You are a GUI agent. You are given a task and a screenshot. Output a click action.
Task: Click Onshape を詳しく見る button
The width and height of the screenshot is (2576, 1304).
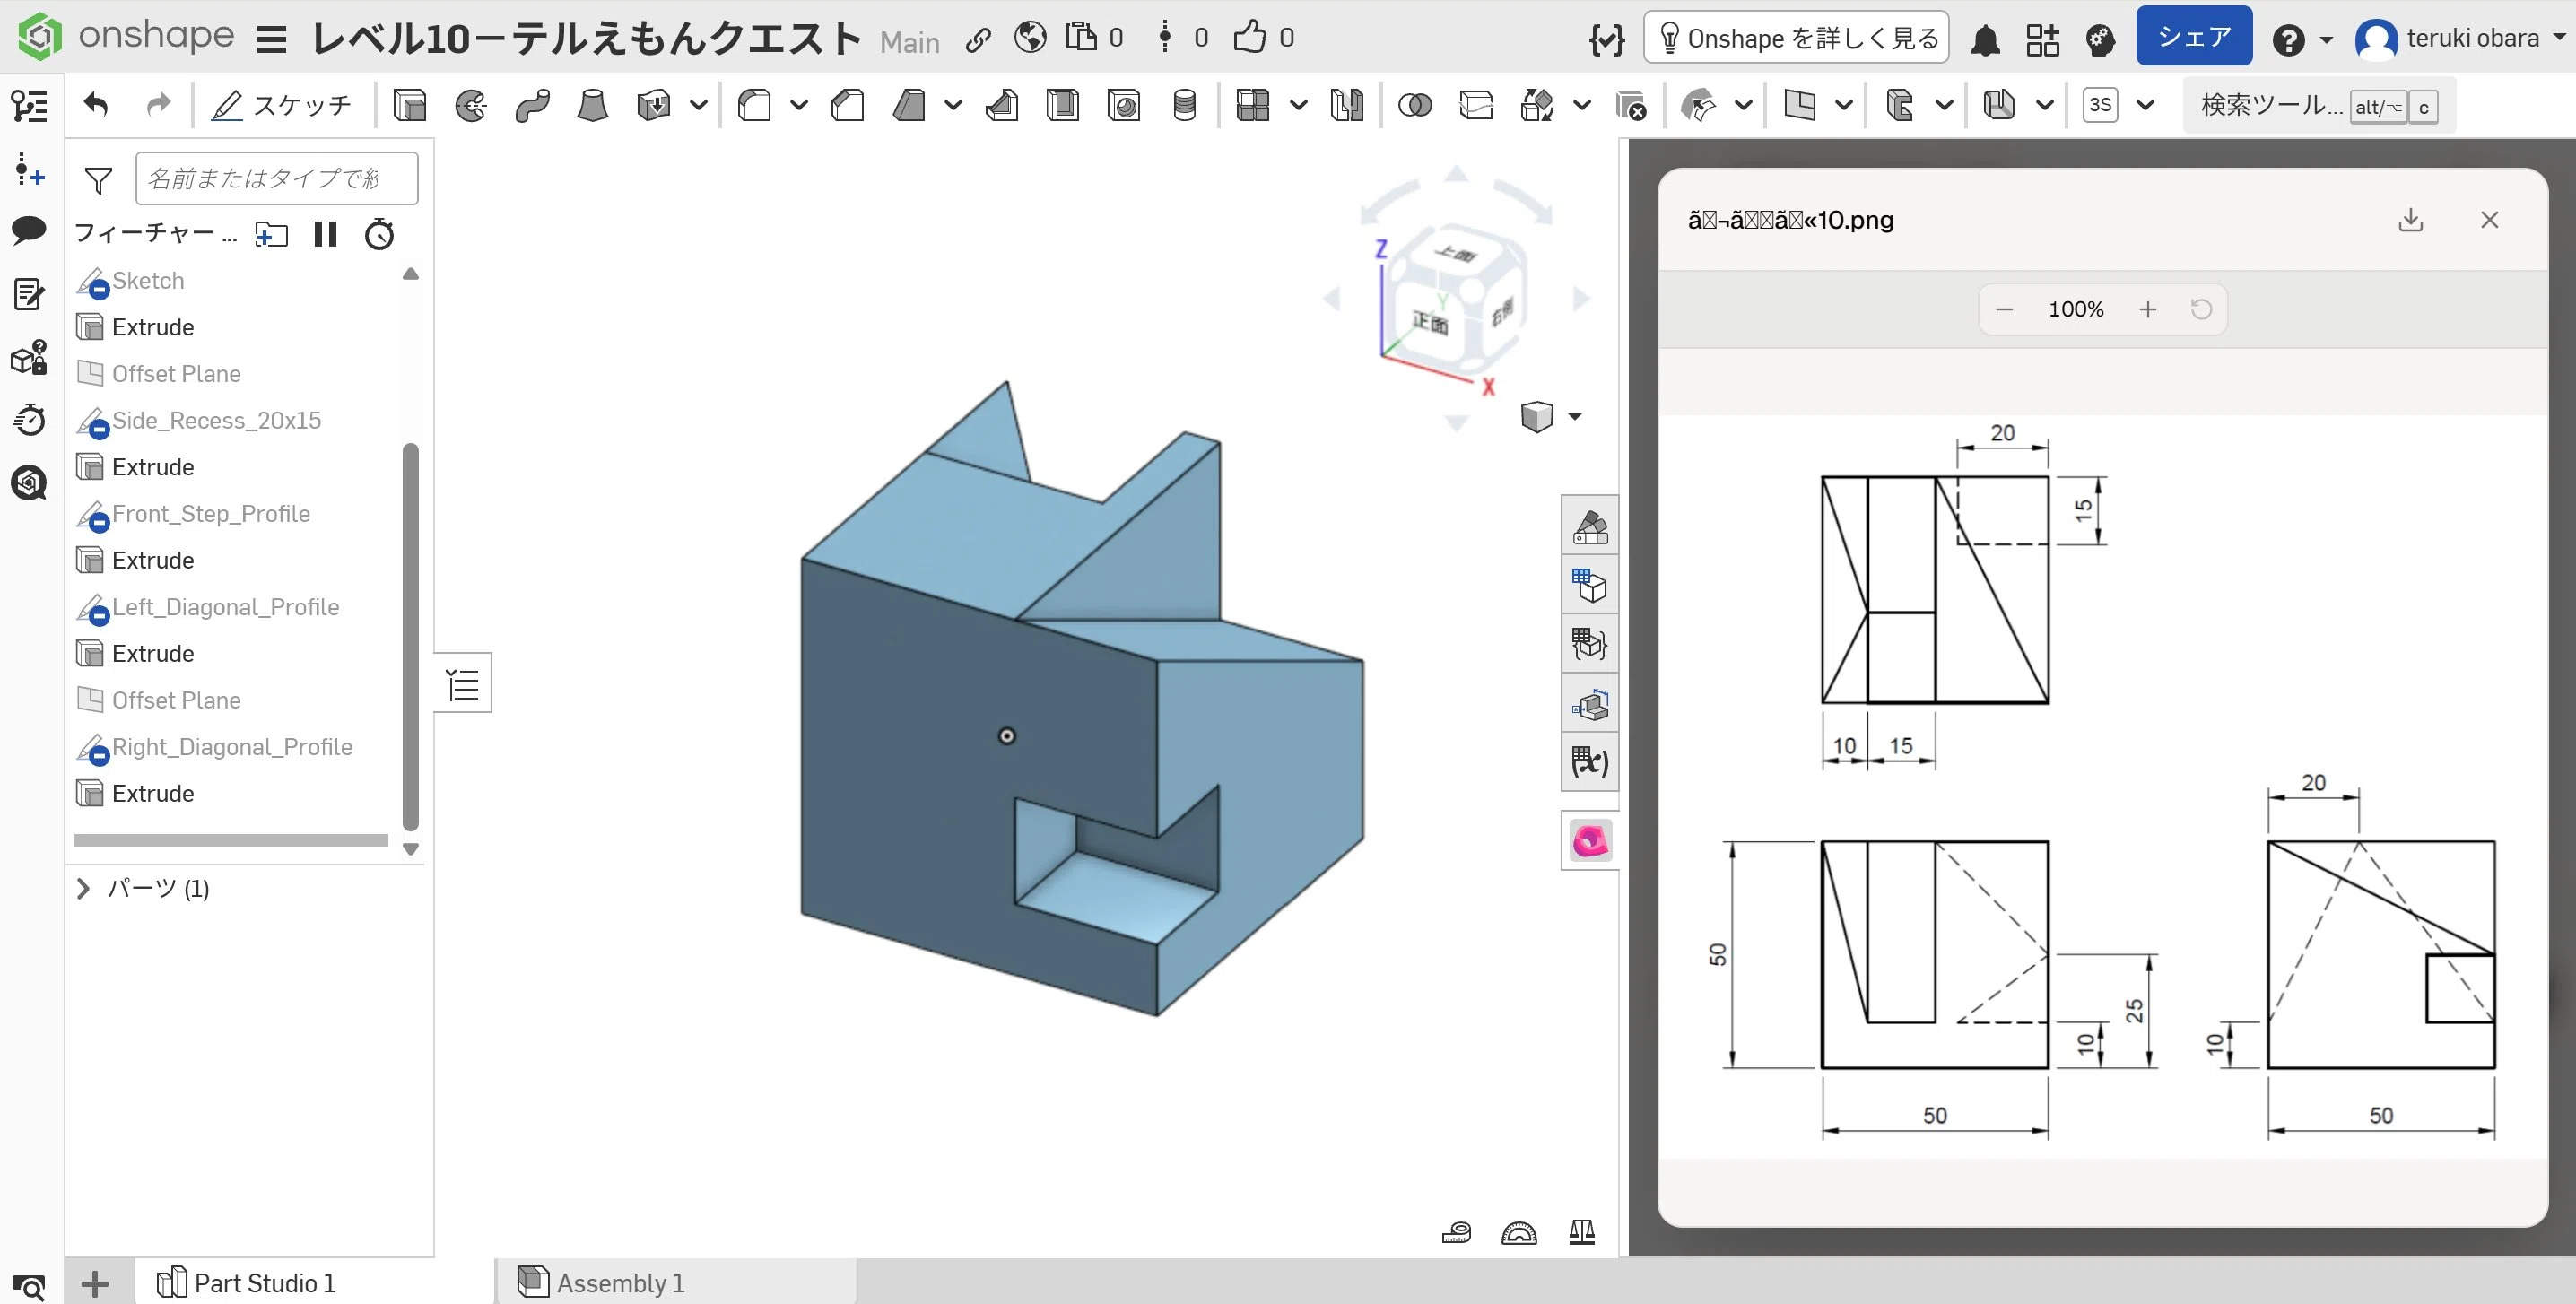tap(1796, 38)
